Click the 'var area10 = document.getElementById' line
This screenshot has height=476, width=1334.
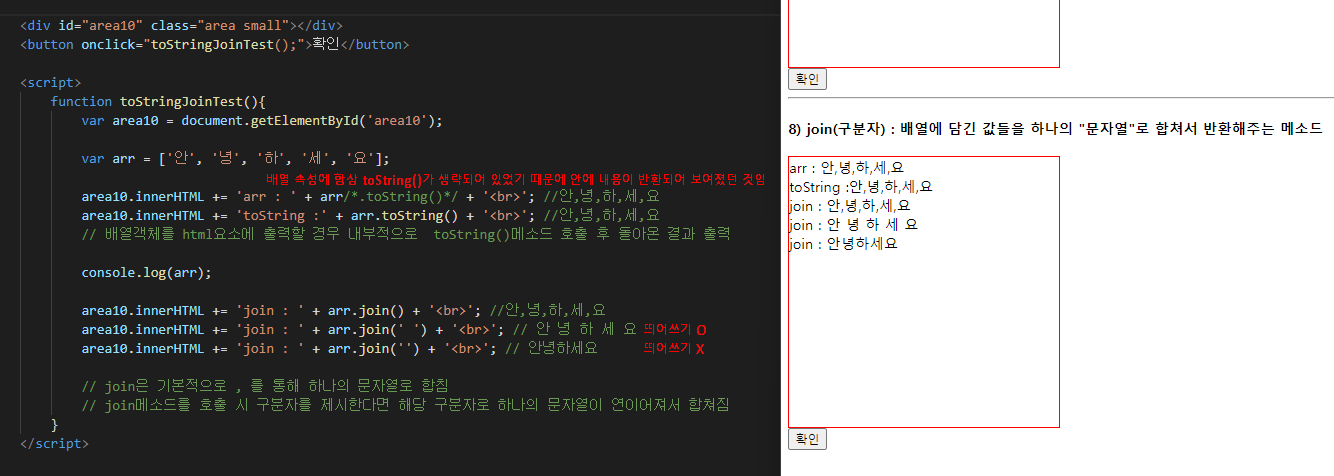[261, 120]
